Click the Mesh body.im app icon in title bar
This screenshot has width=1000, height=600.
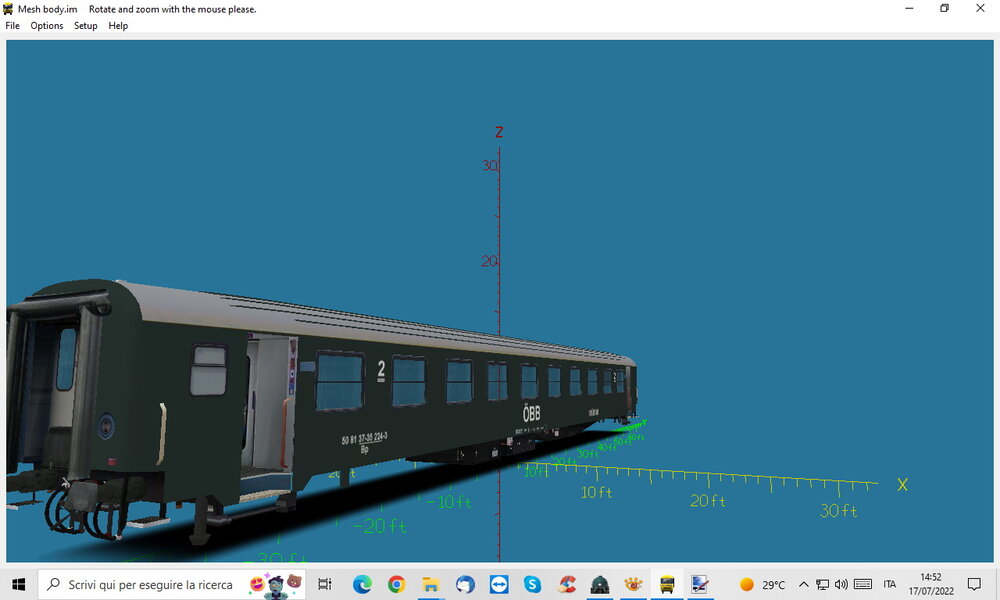click(x=8, y=9)
